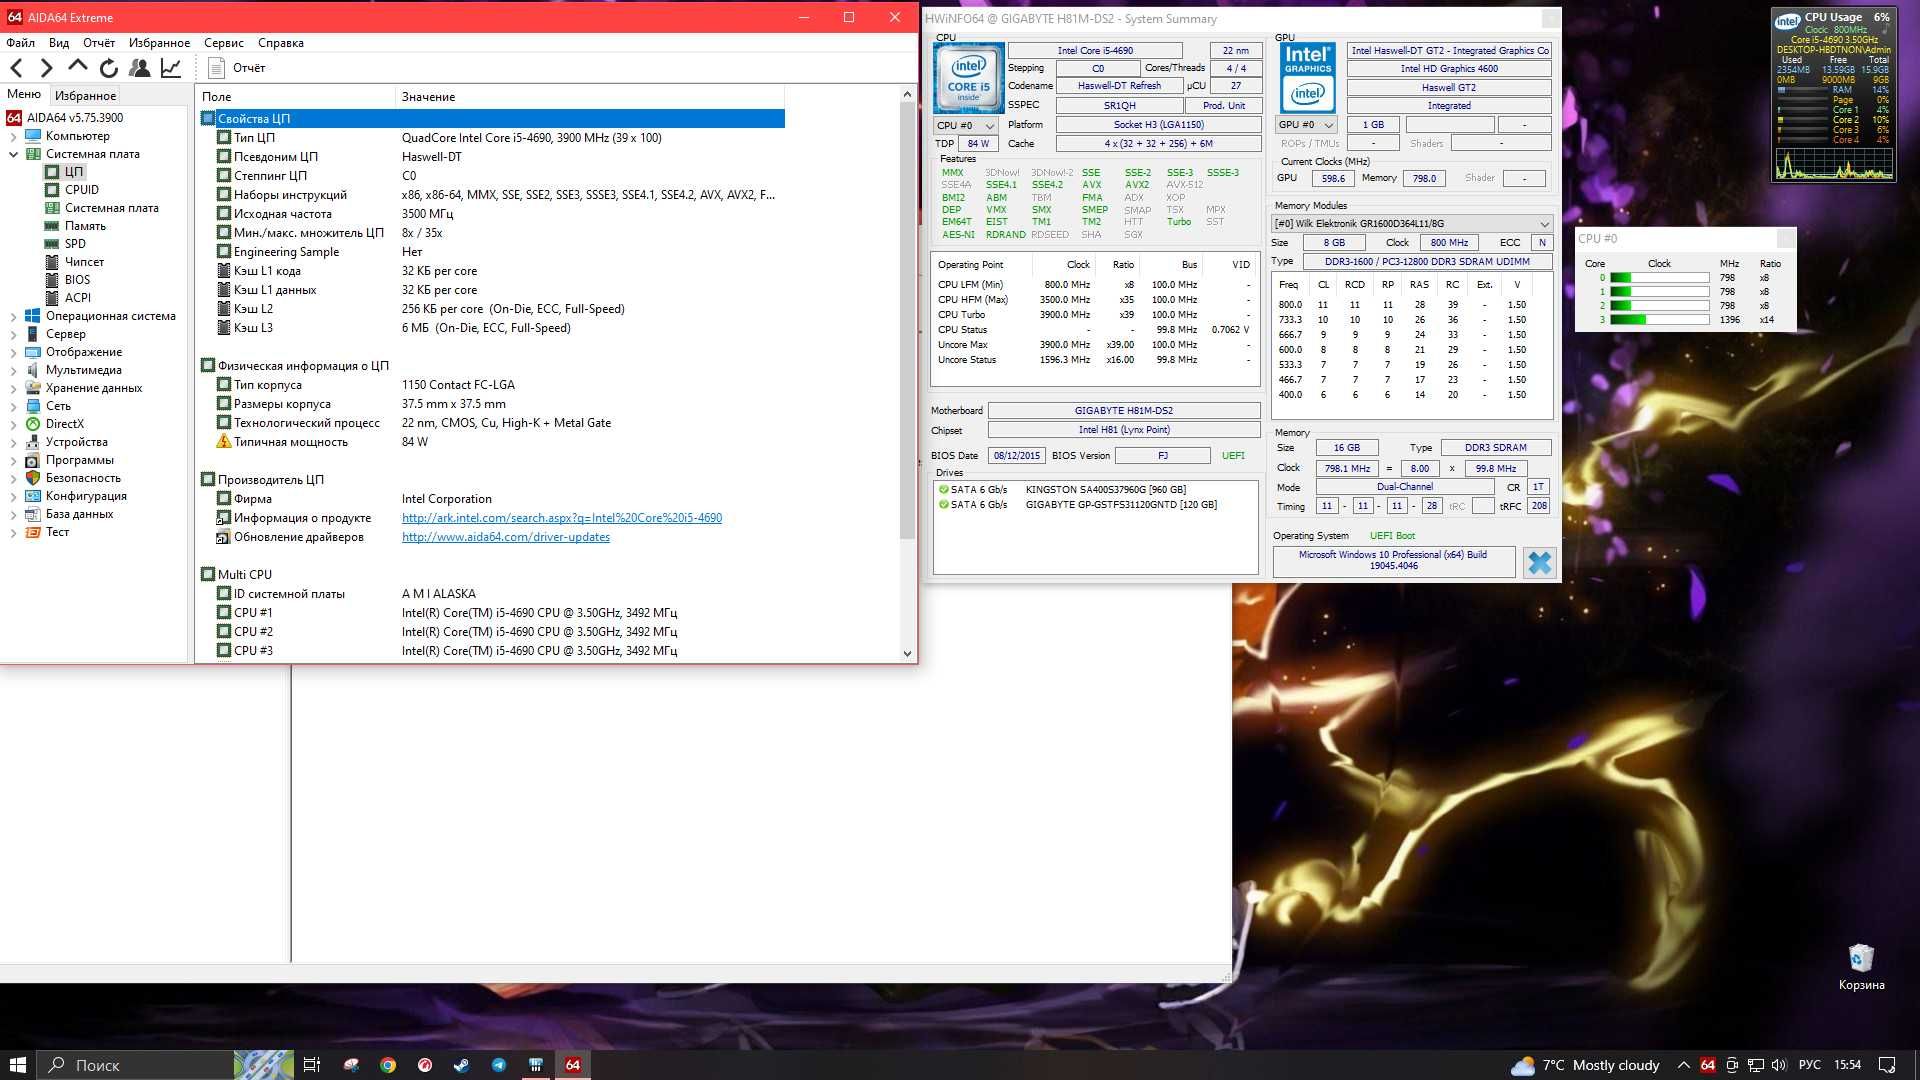The width and height of the screenshot is (1920, 1080).
Task: Expand Операционная система tree node
Action: point(13,316)
